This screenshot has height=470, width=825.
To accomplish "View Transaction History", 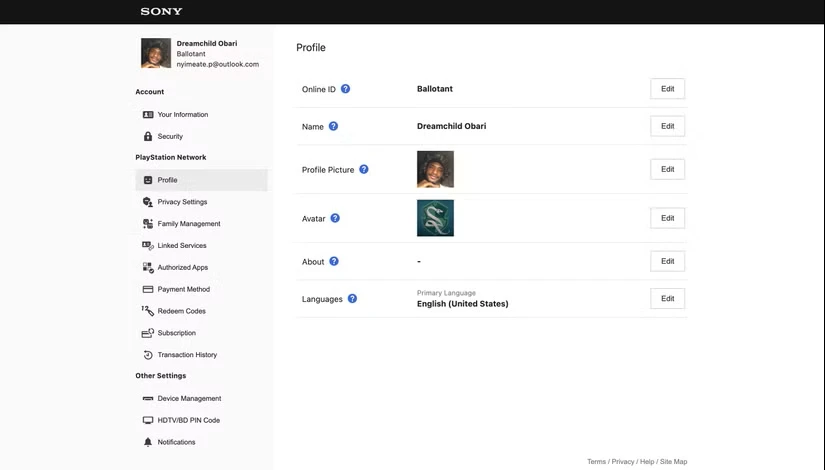I will (187, 355).
